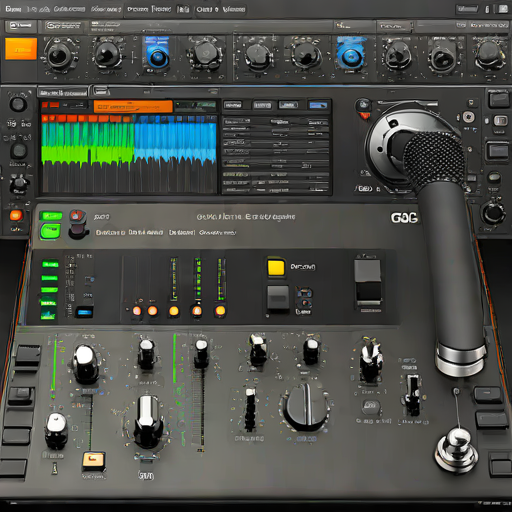Click the small white-capped knob at the mixer's bottom left
Viewport: 512px width, 512px height.
click(x=56, y=430)
